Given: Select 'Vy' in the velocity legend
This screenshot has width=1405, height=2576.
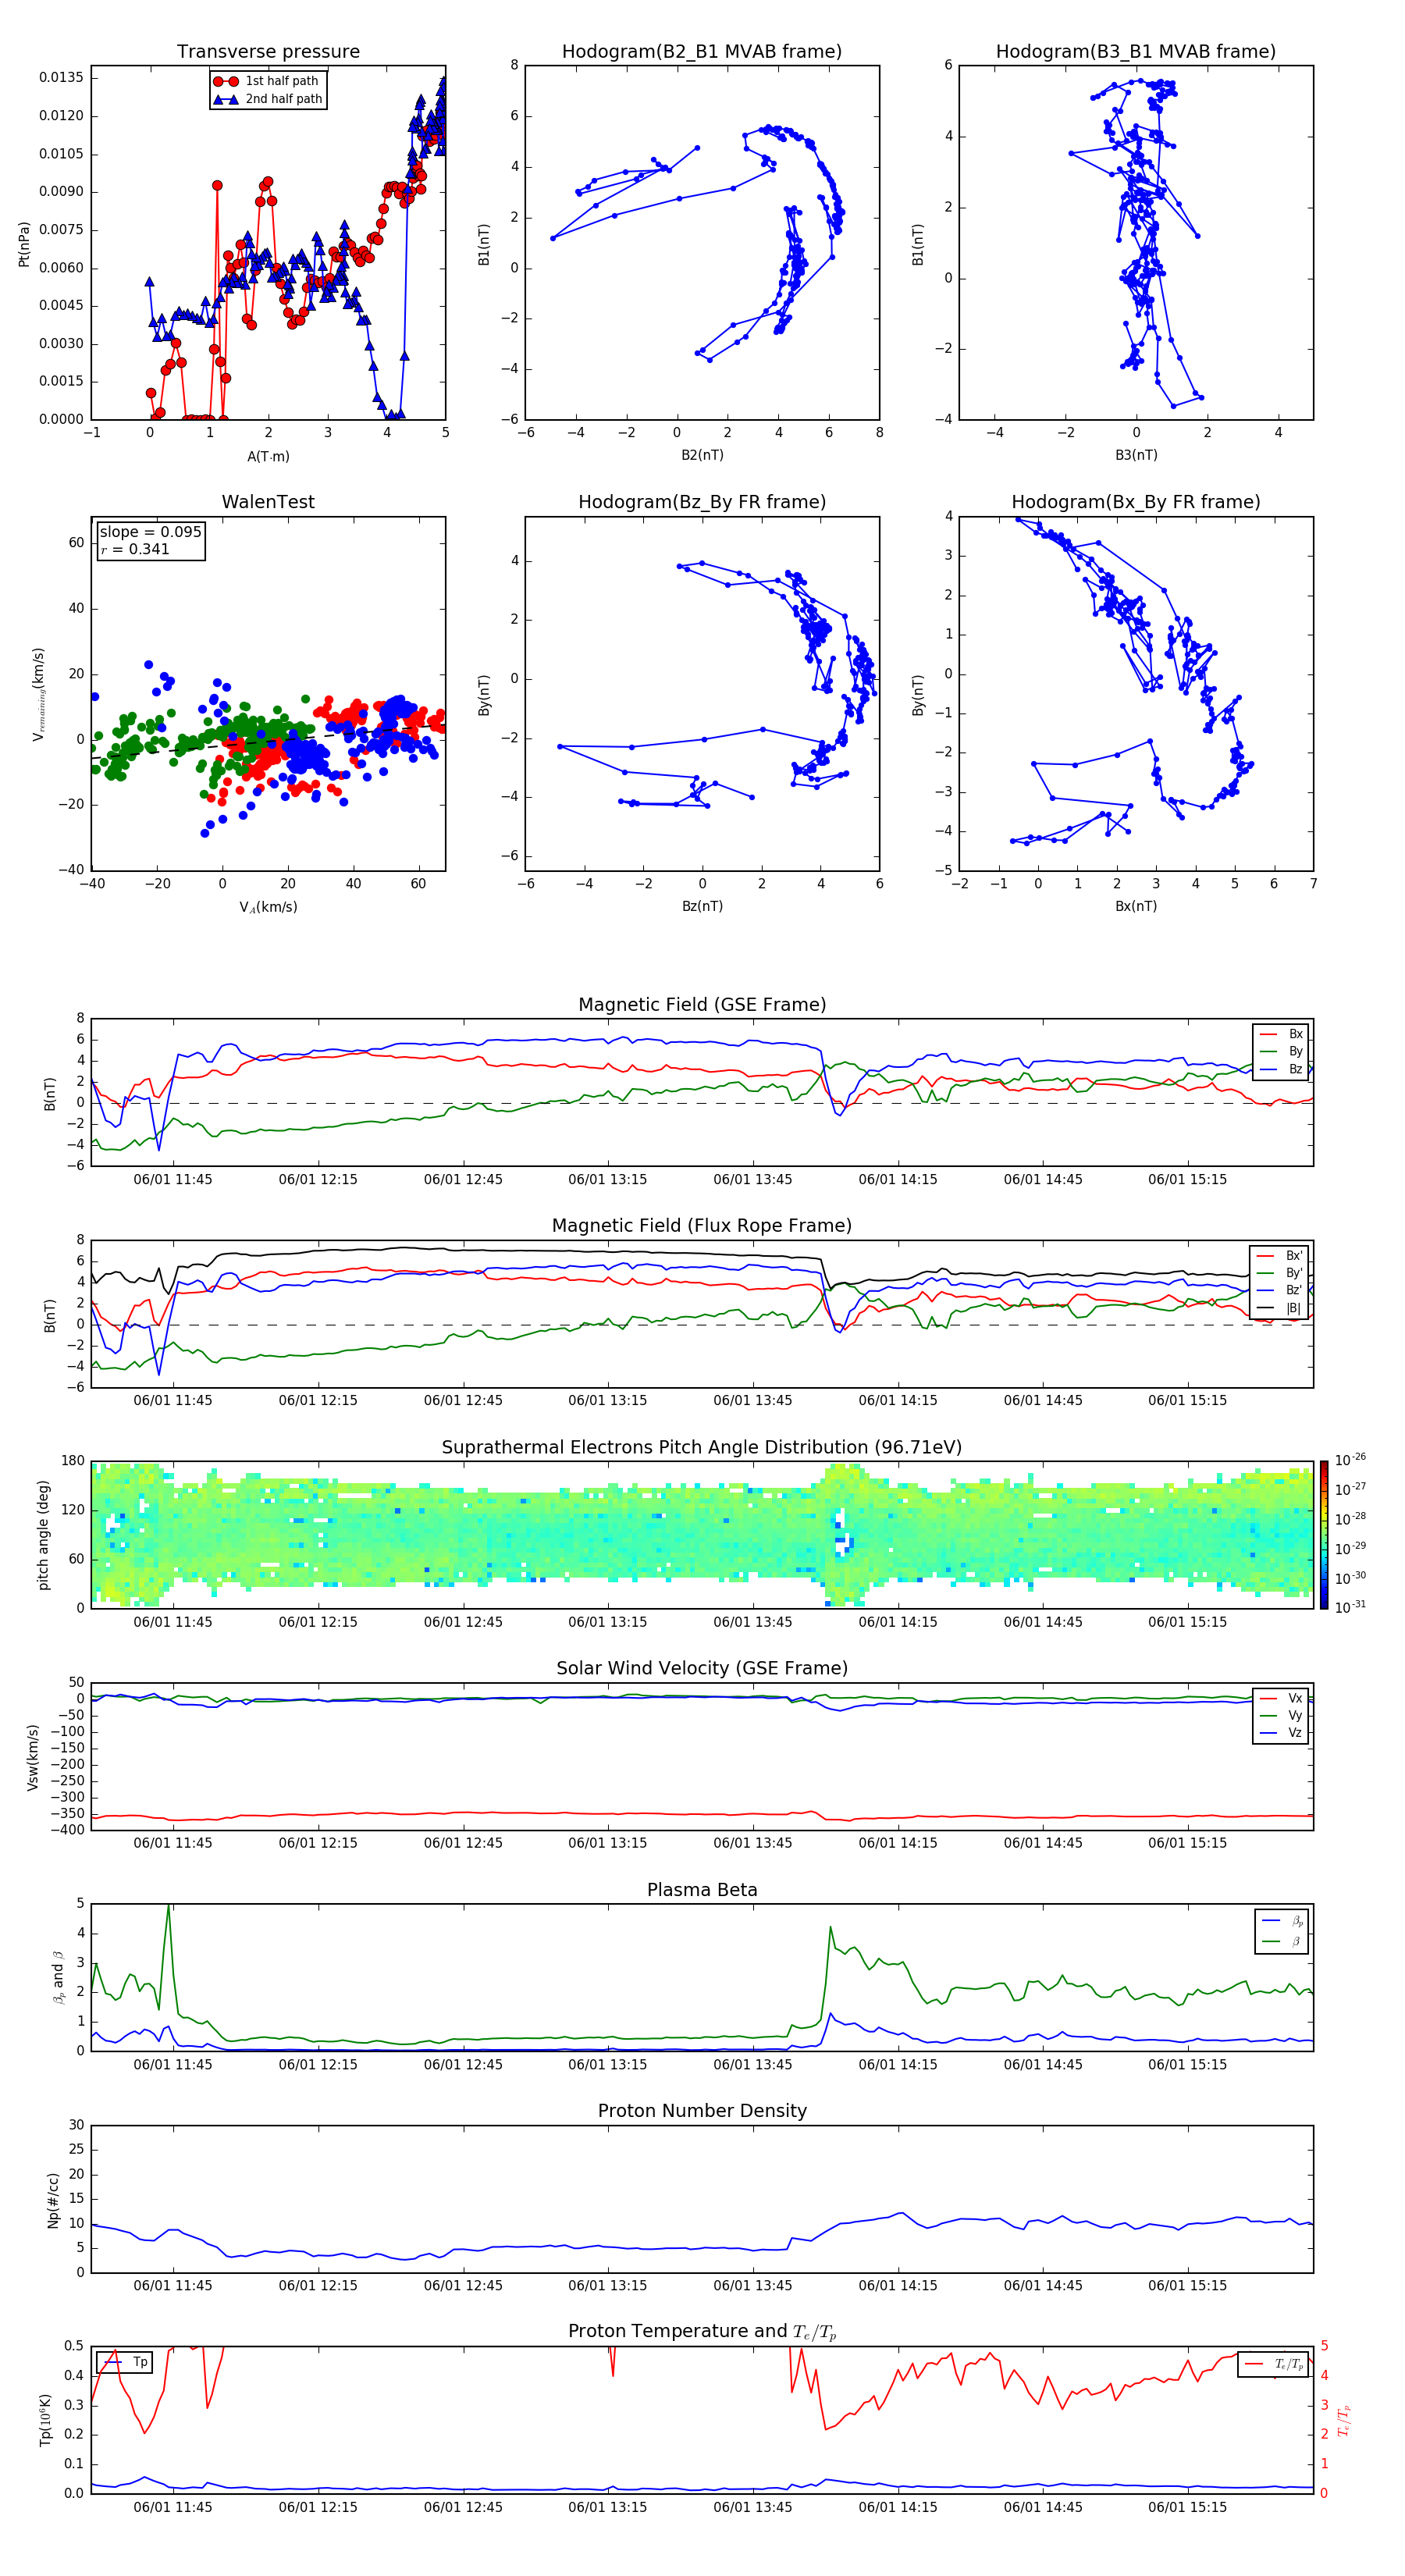Looking at the screenshot, I should point(1281,1715).
